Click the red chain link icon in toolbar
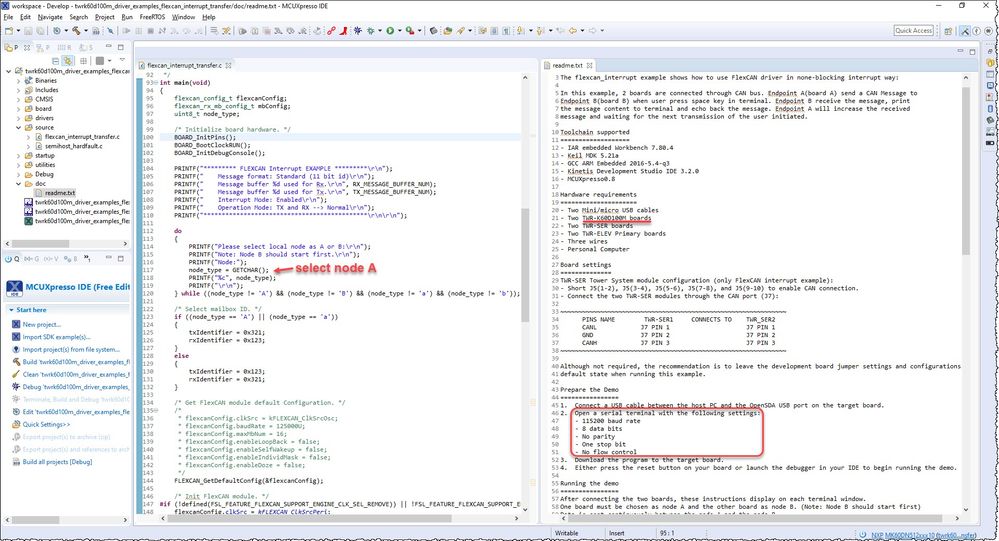999x541 pixels. (x=331, y=31)
